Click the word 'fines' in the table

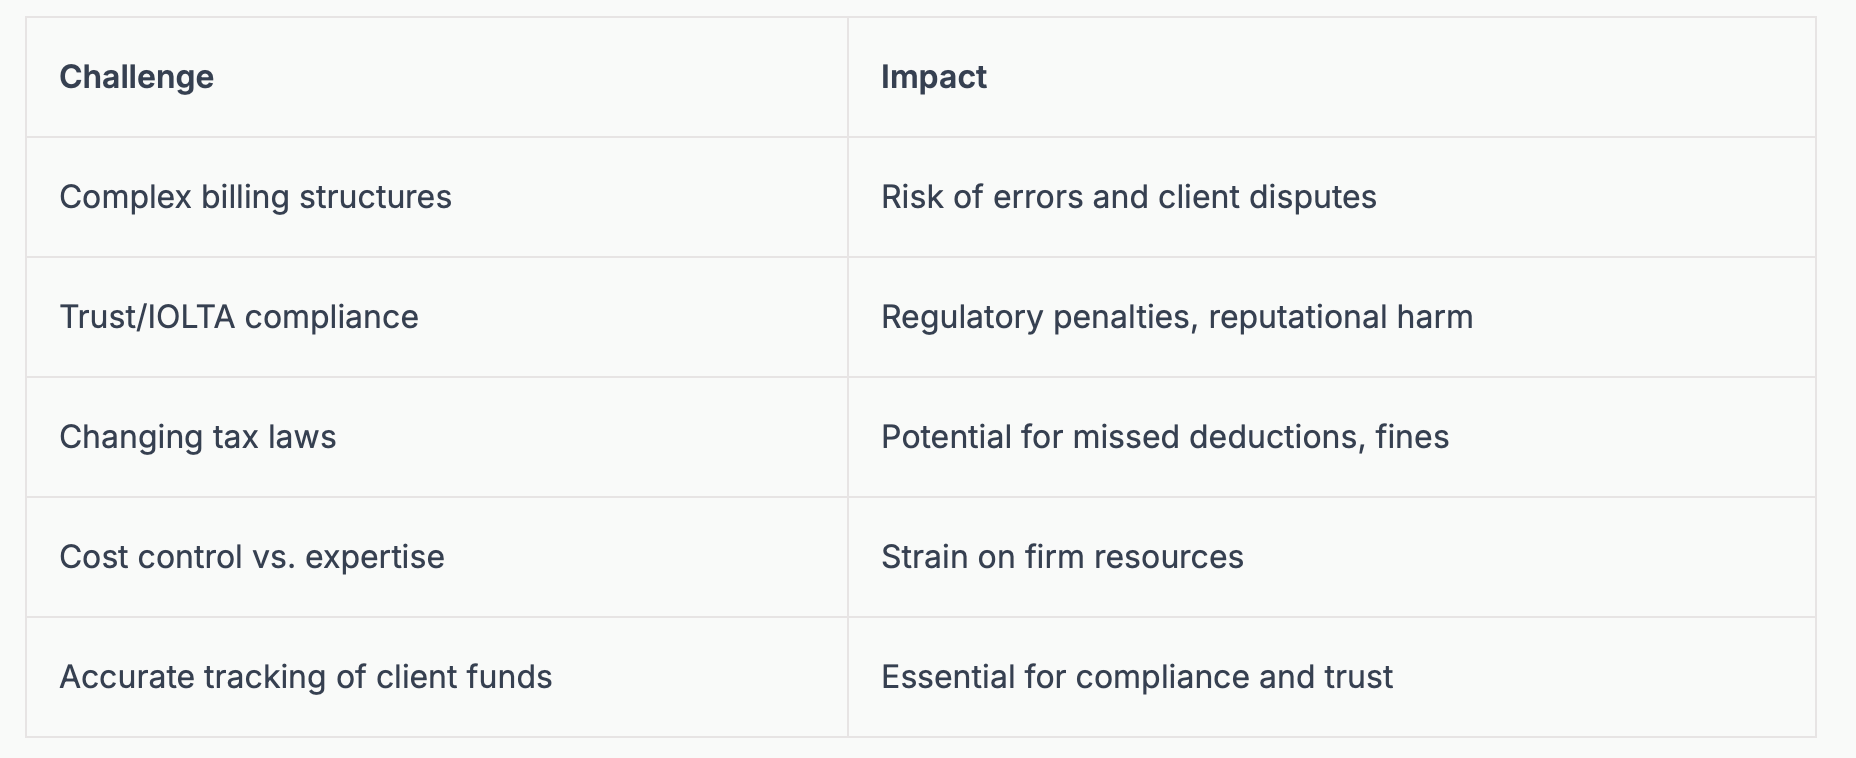1411,437
